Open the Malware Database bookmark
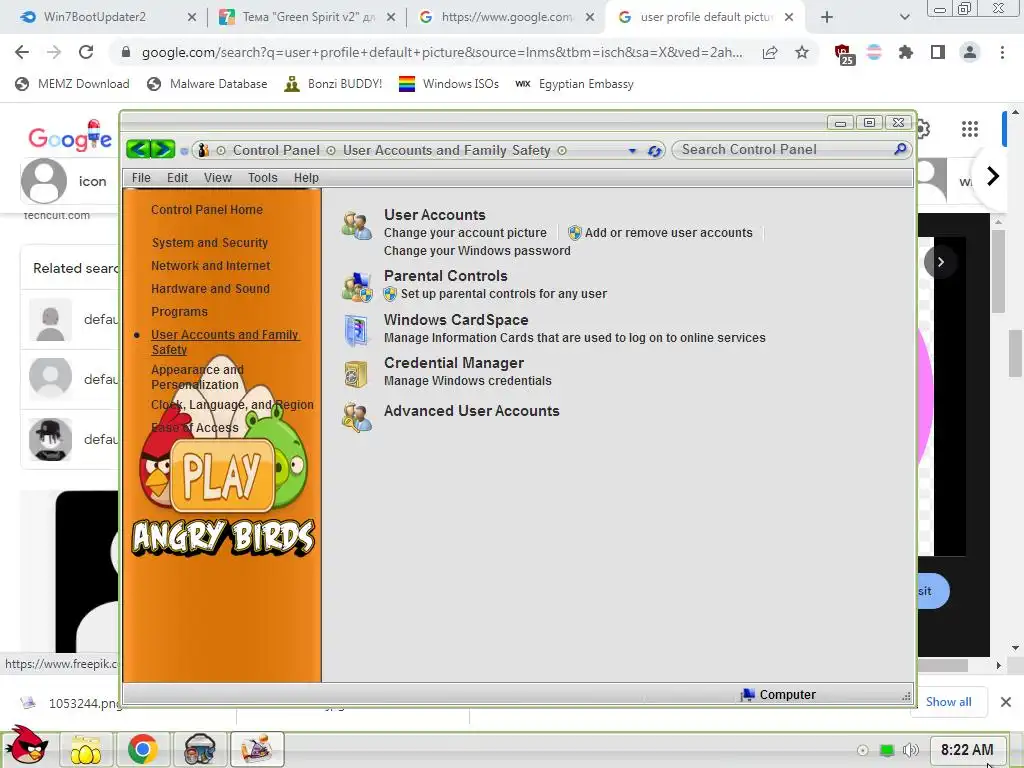Image resolution: width=1024 pixels, height=768 pixels. tap(208, 84)
